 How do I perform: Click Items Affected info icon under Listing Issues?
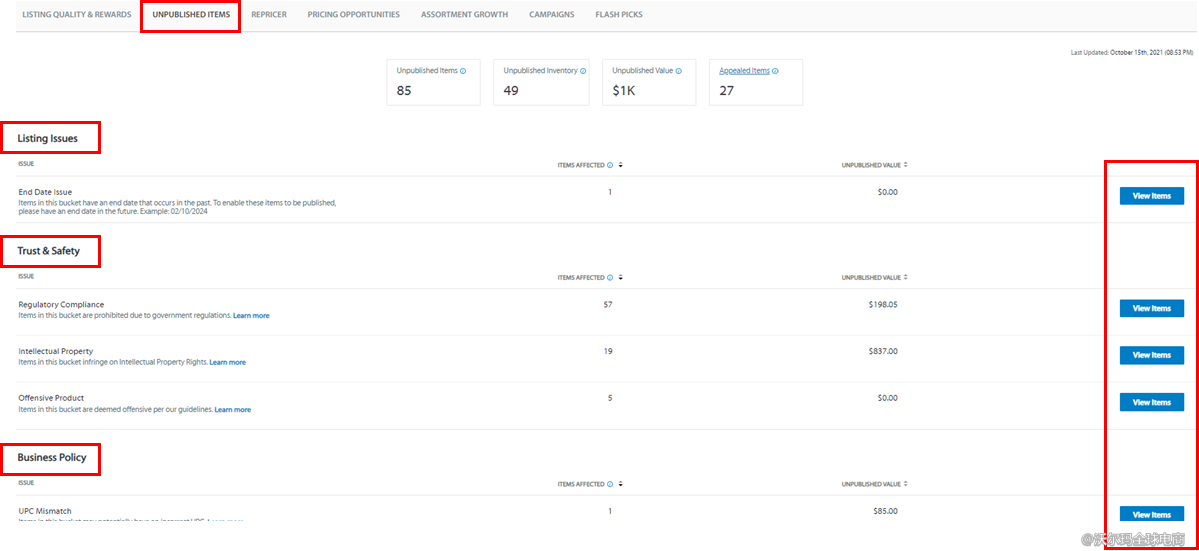click(x=610, y=165)
